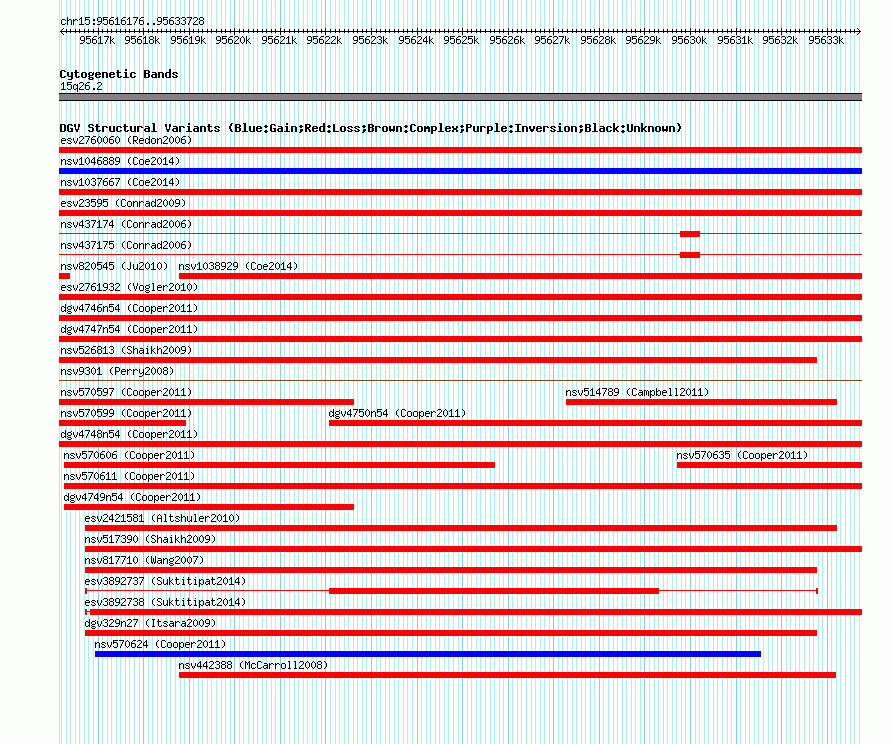Open nsv442388 (McCarroll2008) label

[x=253, y=665]
